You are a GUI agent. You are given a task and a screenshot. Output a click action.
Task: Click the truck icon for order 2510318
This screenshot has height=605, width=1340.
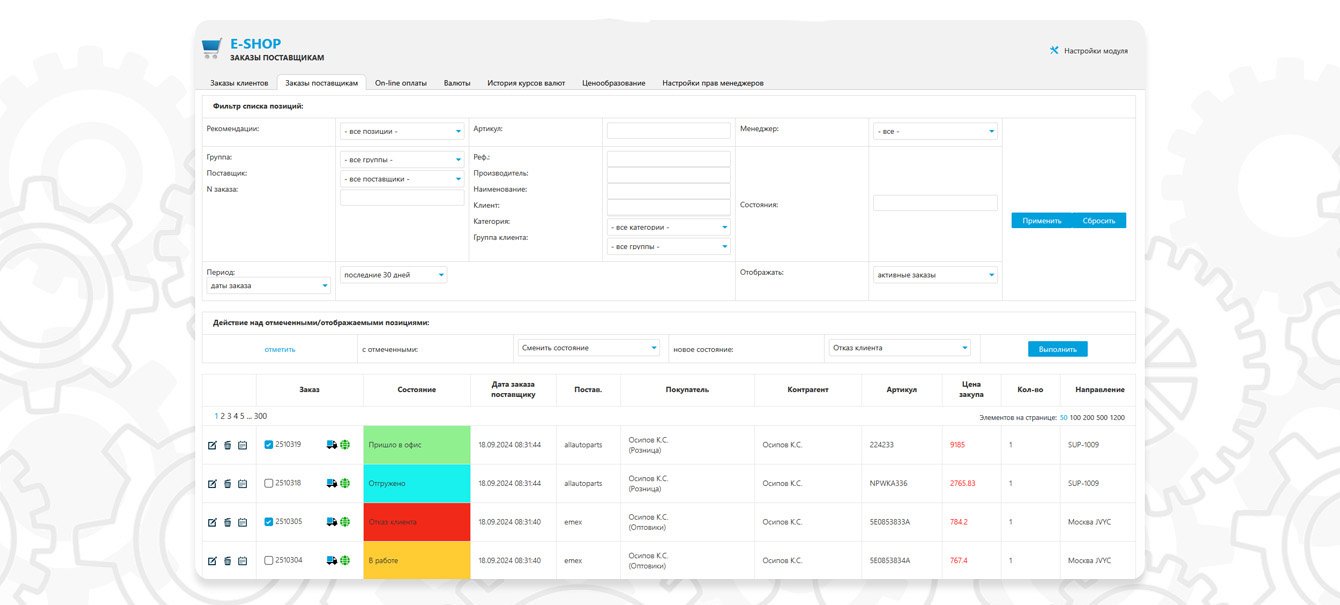pyautogui.click(x=332, y=483)
